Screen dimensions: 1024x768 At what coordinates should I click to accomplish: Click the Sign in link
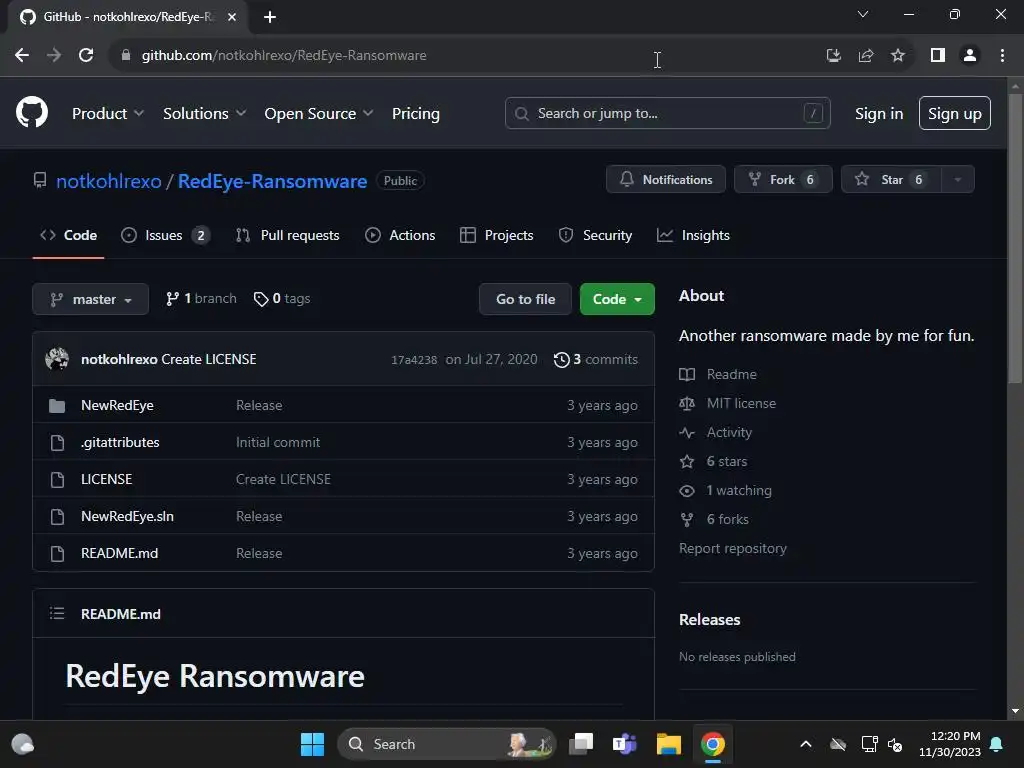coord(879,114)
